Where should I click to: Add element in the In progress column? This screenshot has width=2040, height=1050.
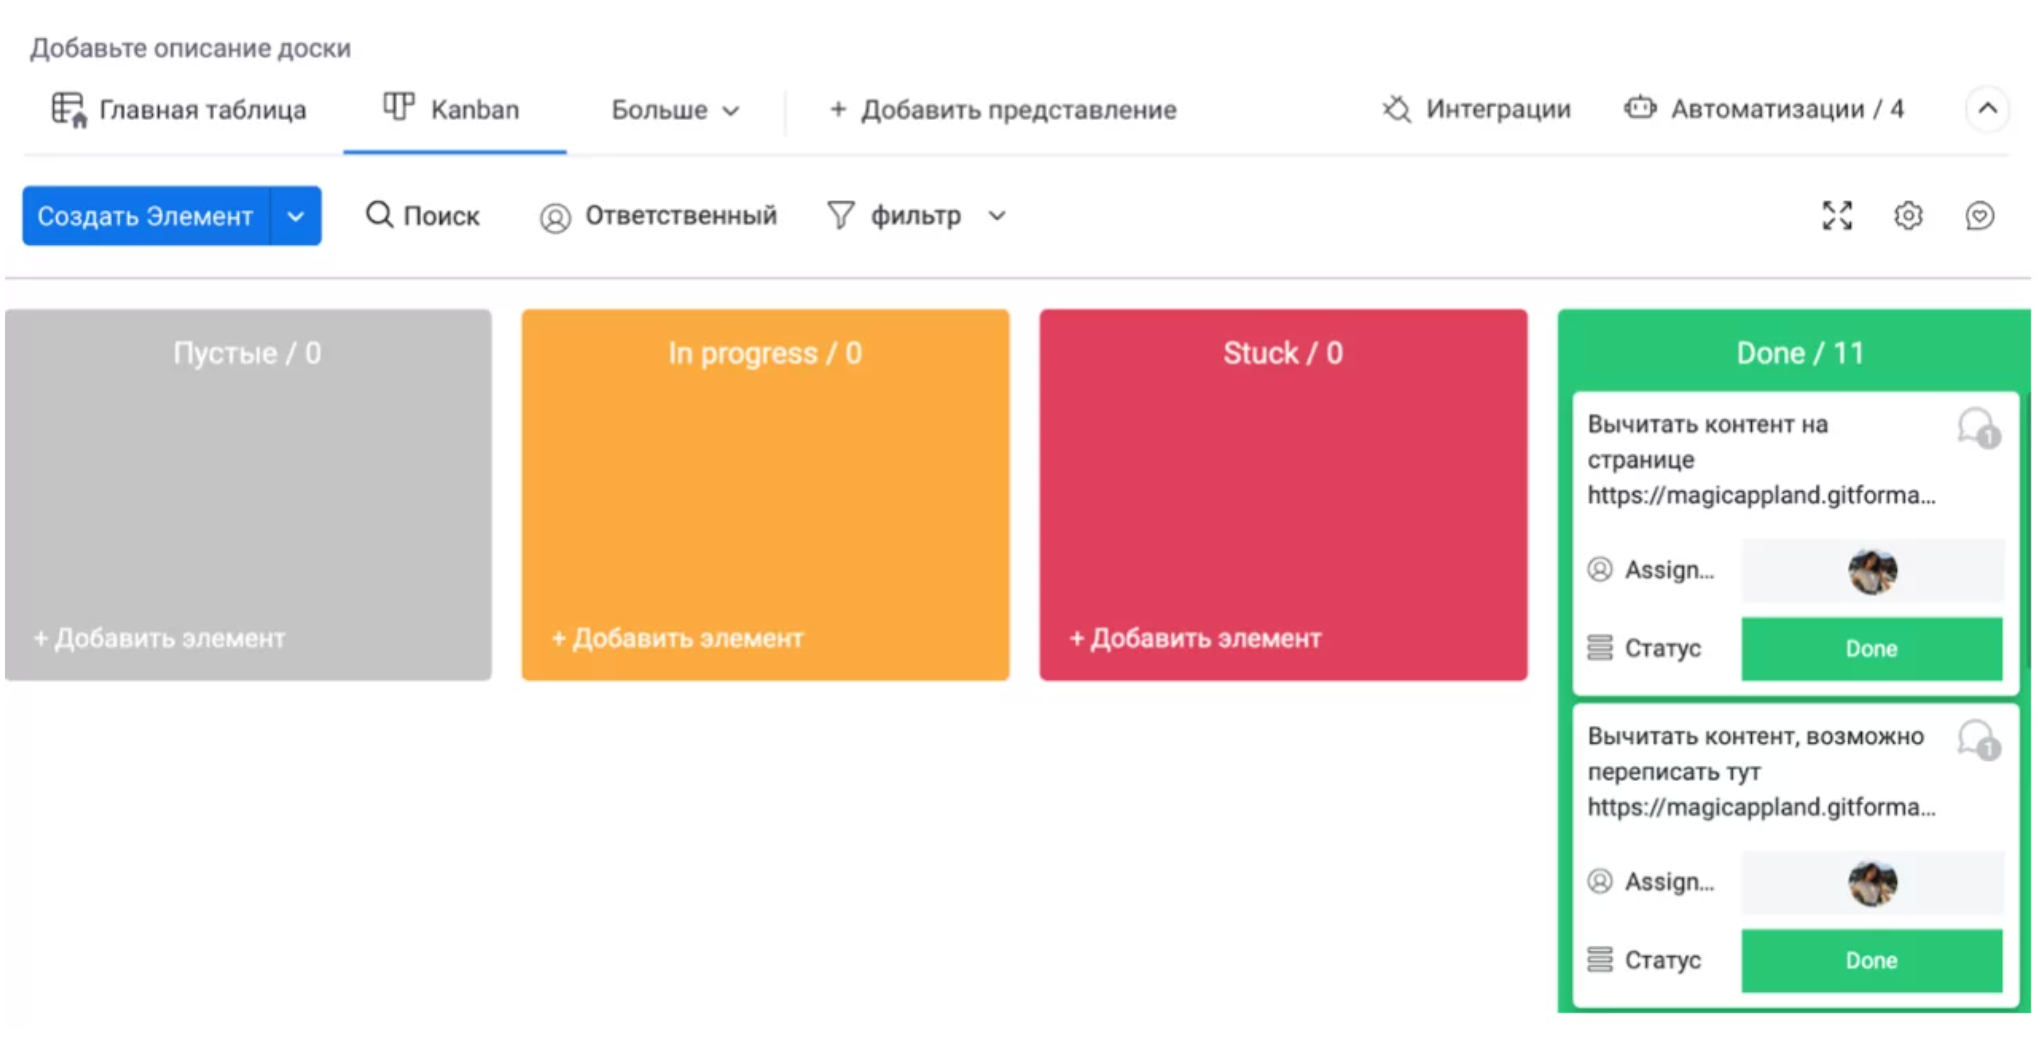[678, 638]
